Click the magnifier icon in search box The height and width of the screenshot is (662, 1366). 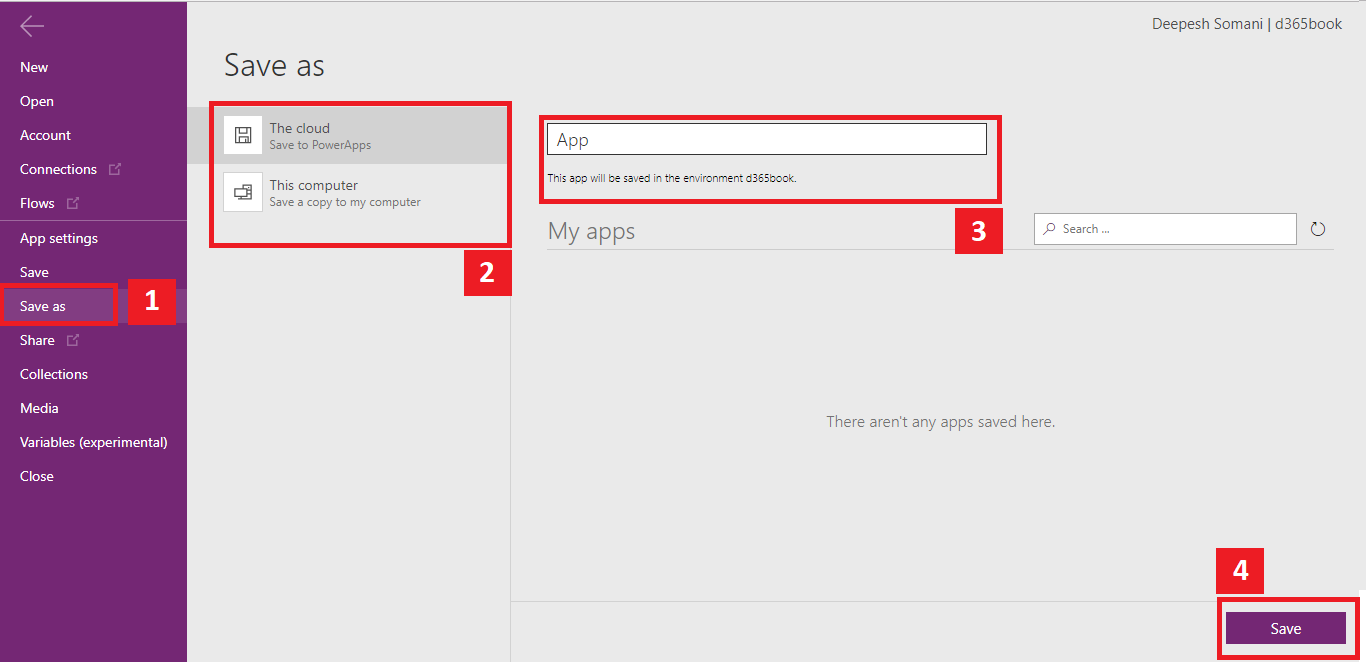1049,229
